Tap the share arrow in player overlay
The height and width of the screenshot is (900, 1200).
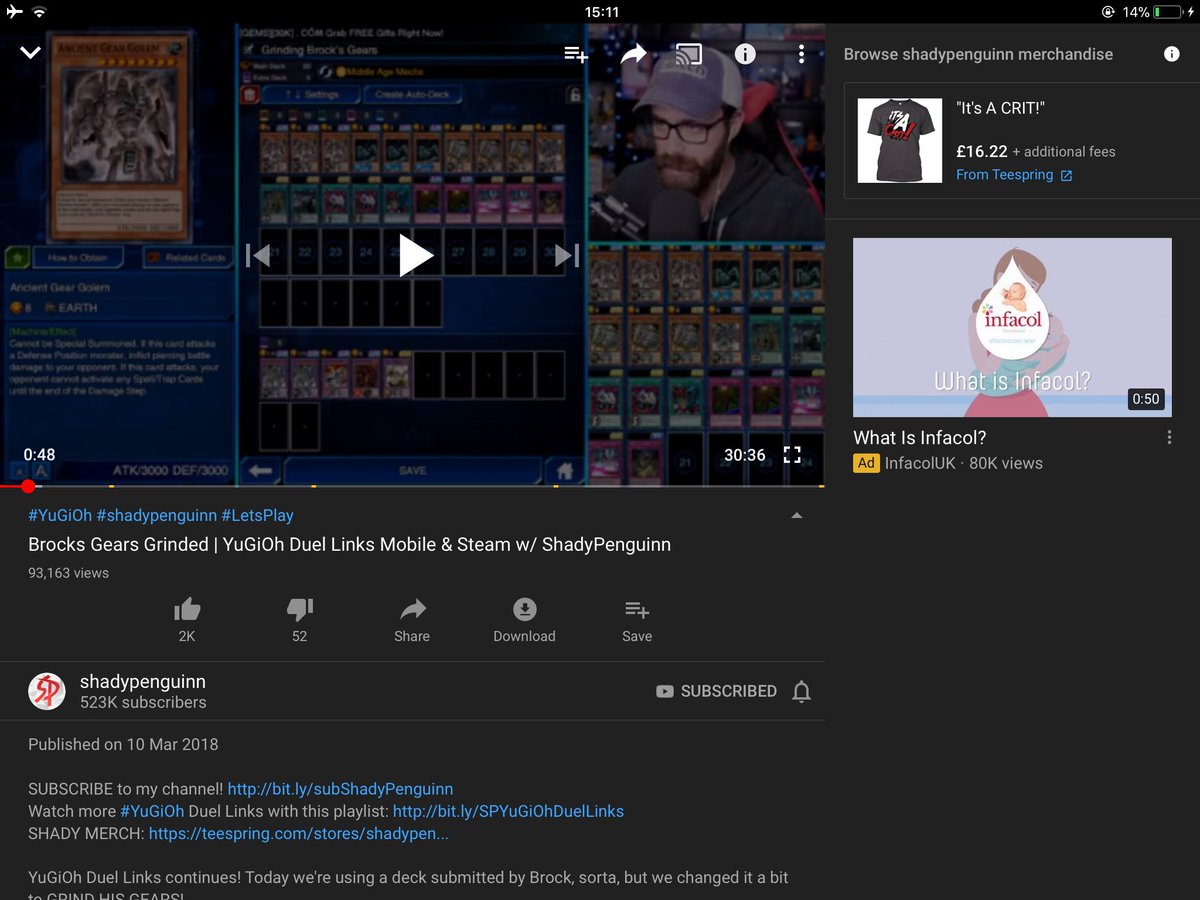633,54
